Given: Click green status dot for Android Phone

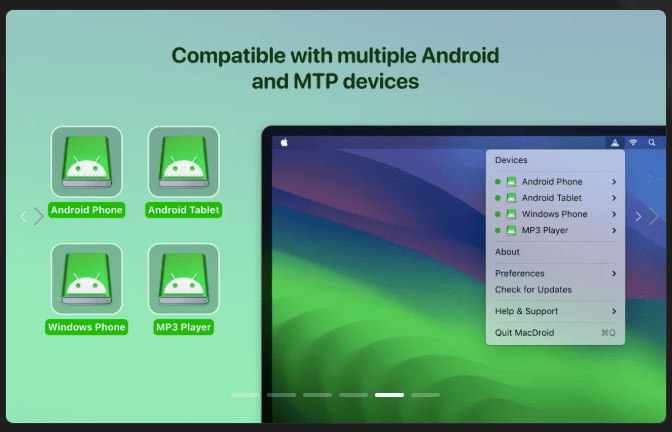Looking at the screenshot, I should pos(498,182).
